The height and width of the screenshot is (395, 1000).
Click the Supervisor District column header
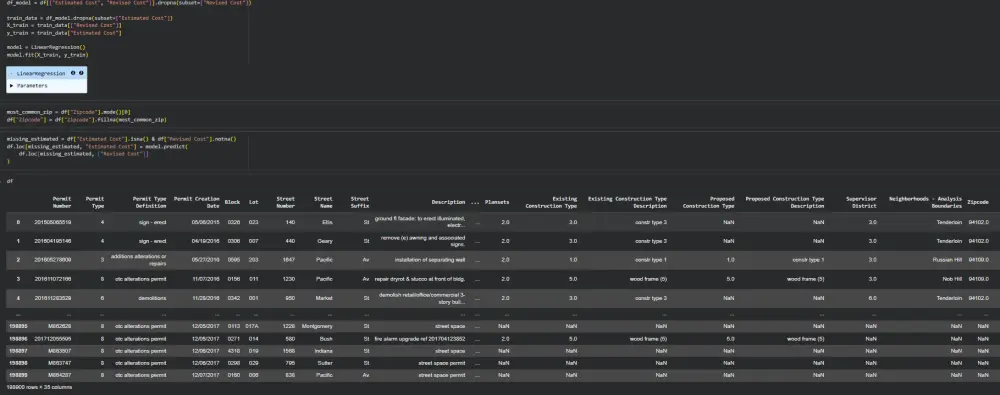point(862,202)
